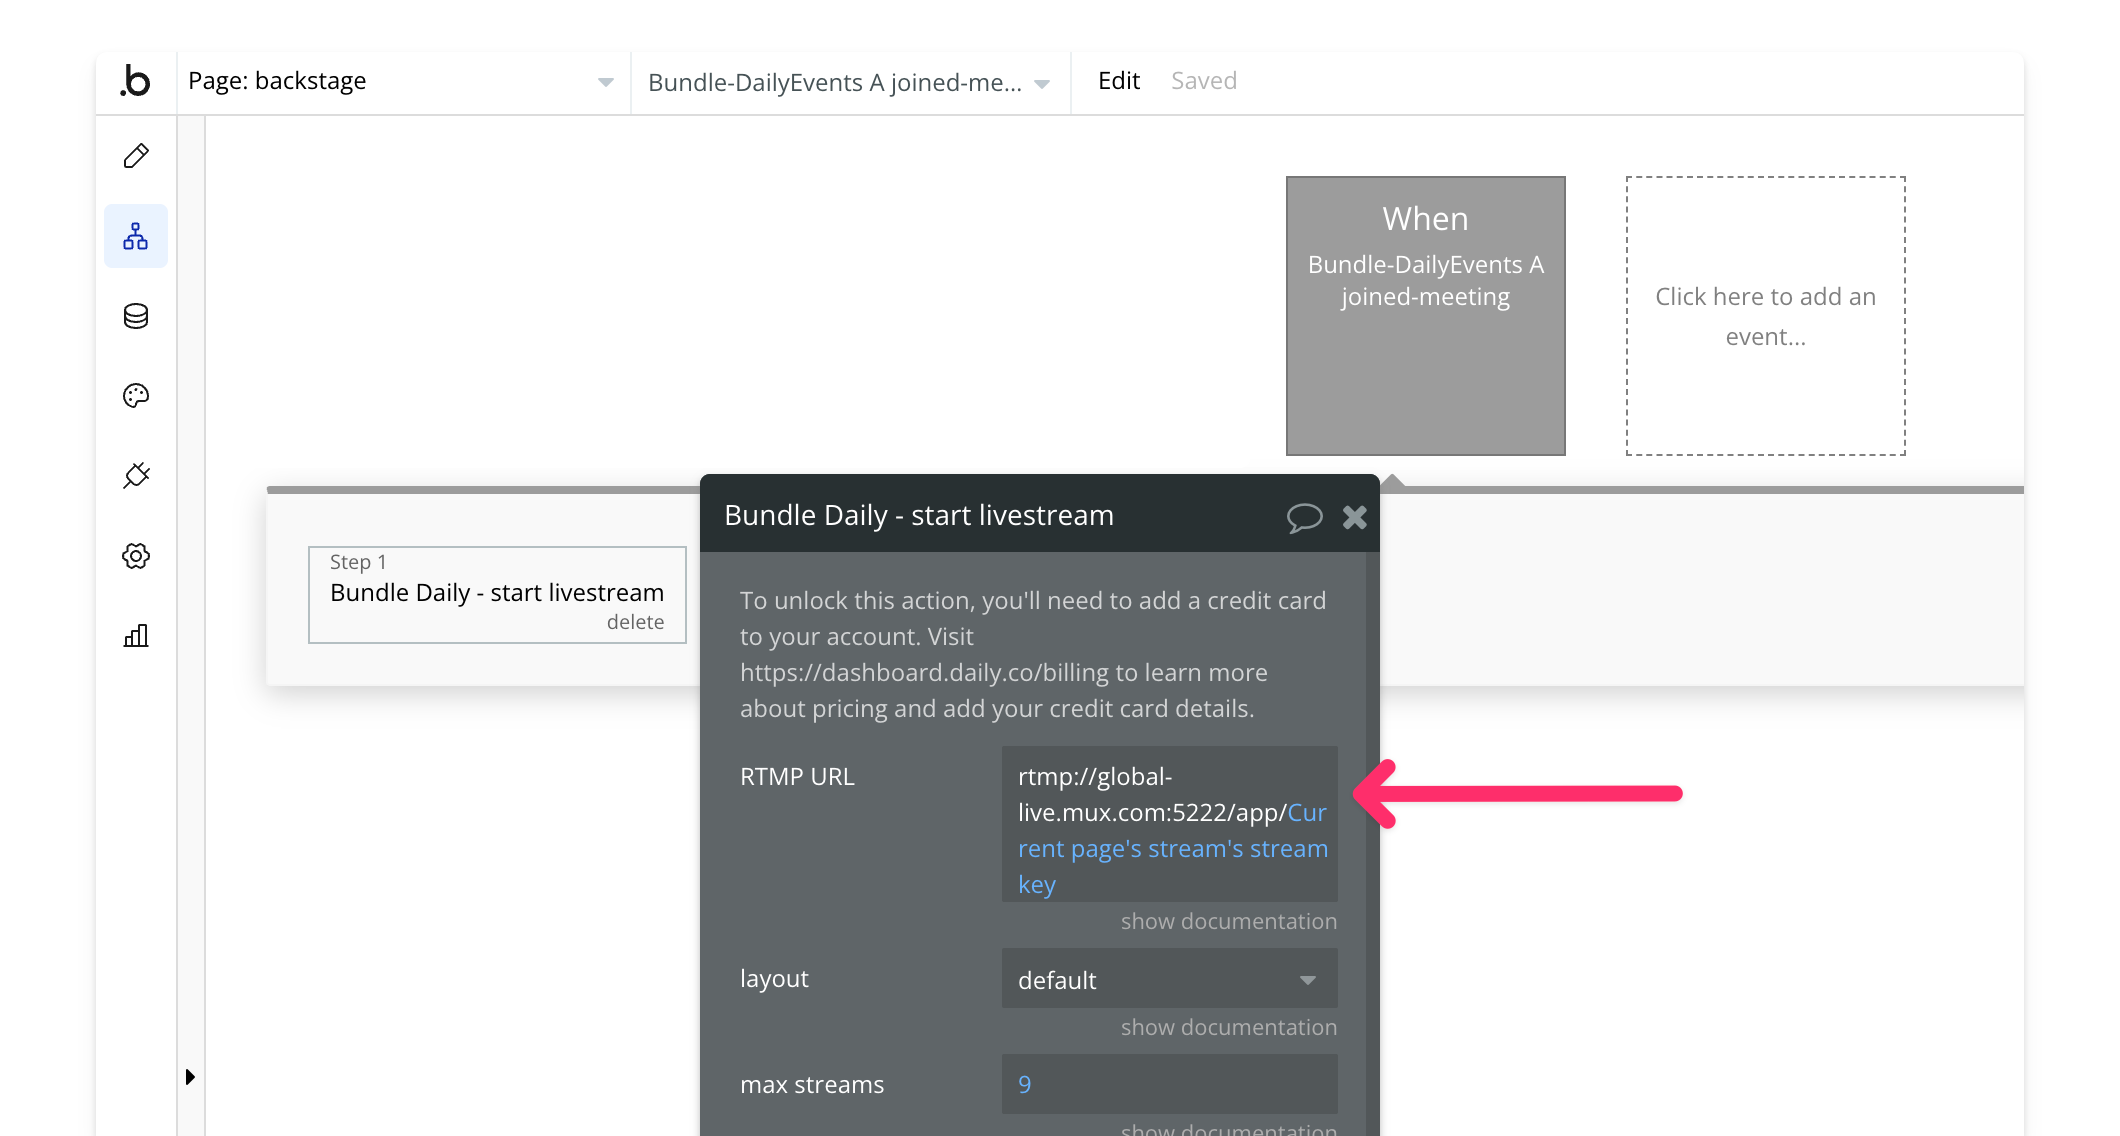Open the Settings gear icon
Viewport: 2120px width, 1136px height.
[x=136, y=556]
